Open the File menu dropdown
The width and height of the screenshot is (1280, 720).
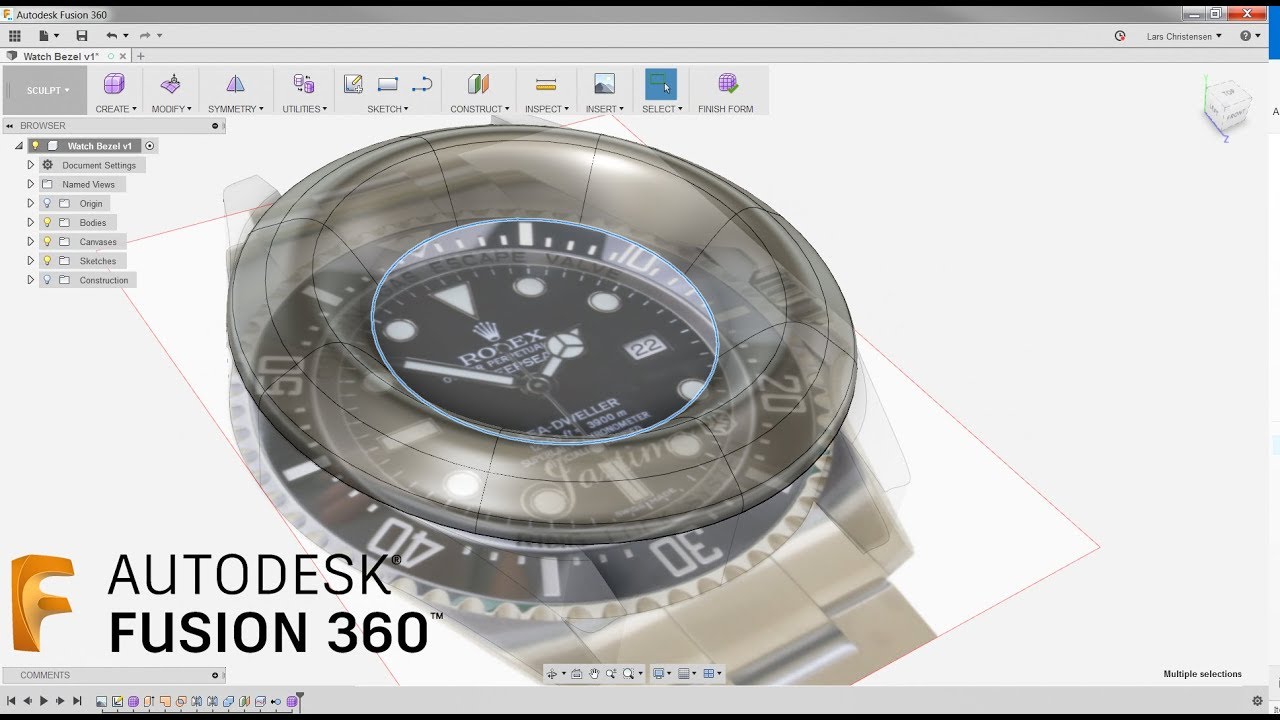click(x=47, y=36)
